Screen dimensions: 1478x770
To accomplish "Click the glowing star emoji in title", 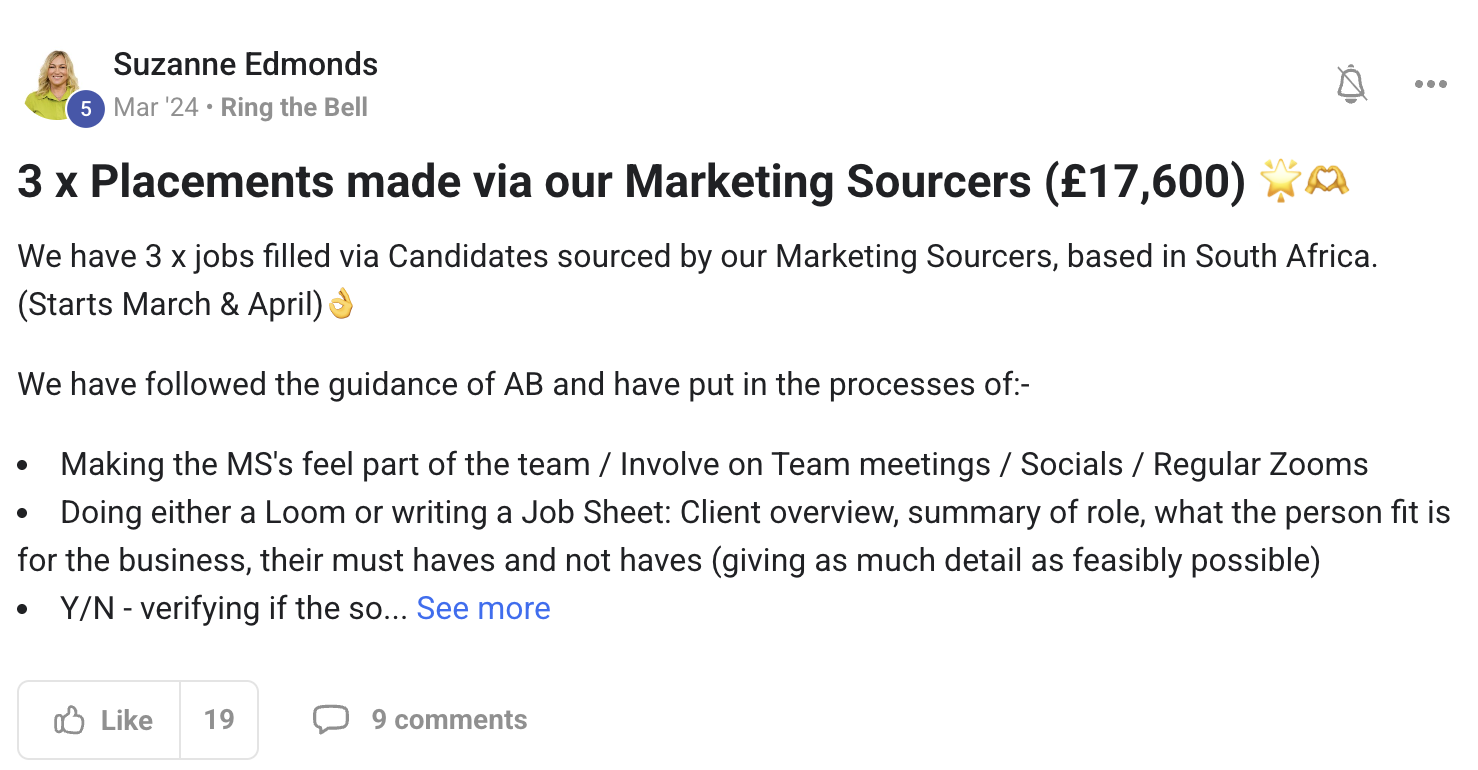I will point(1279,182).
